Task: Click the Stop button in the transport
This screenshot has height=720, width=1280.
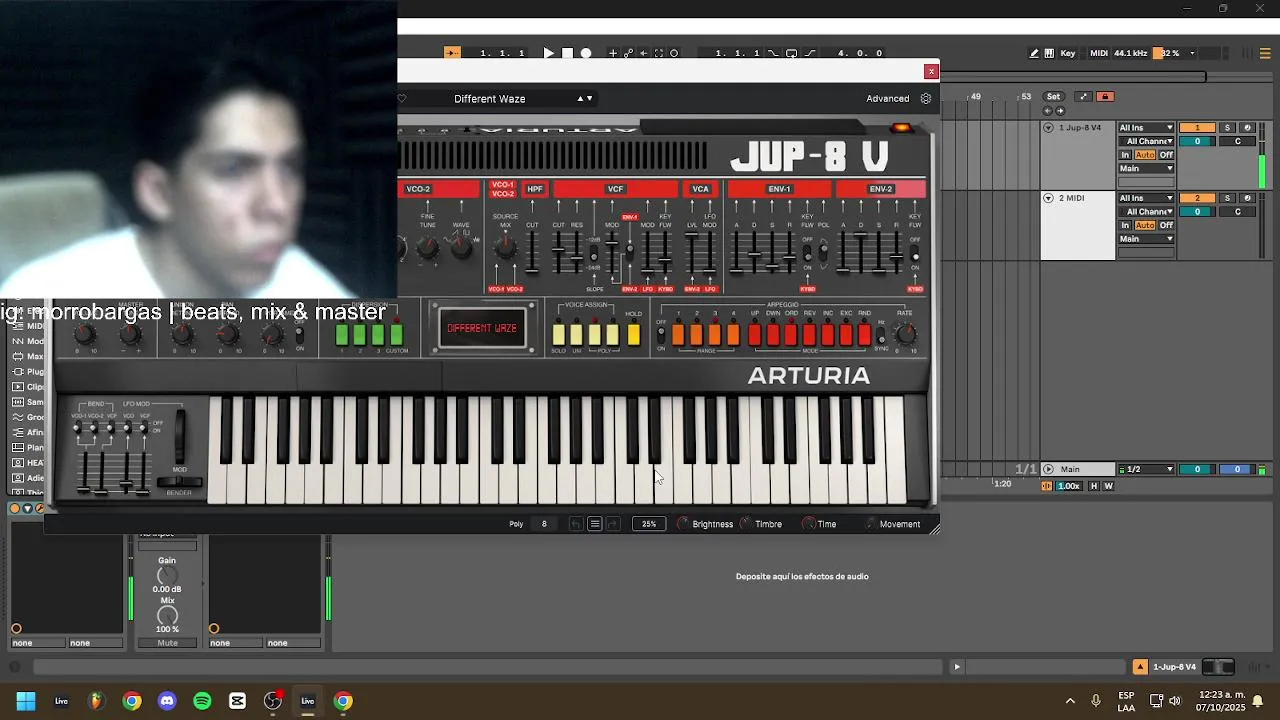Action: (567, 53)
